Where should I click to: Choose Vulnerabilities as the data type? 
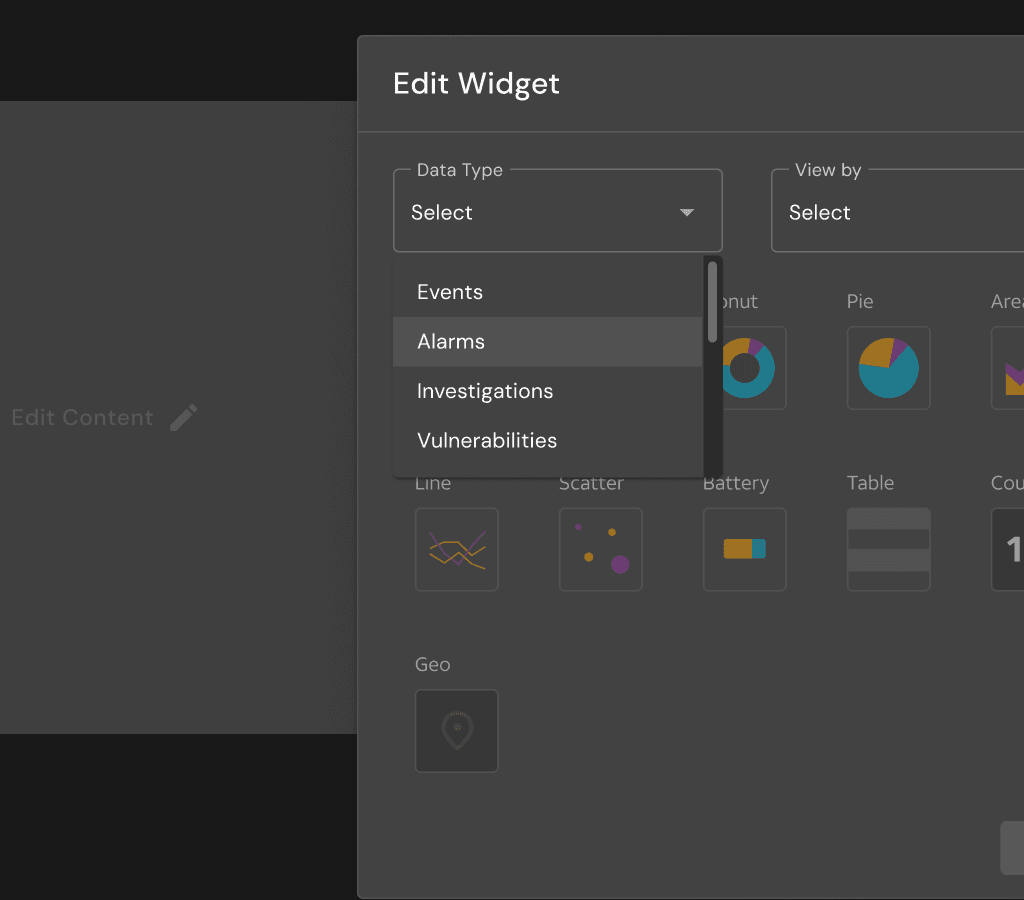click(x=487, y=440)
